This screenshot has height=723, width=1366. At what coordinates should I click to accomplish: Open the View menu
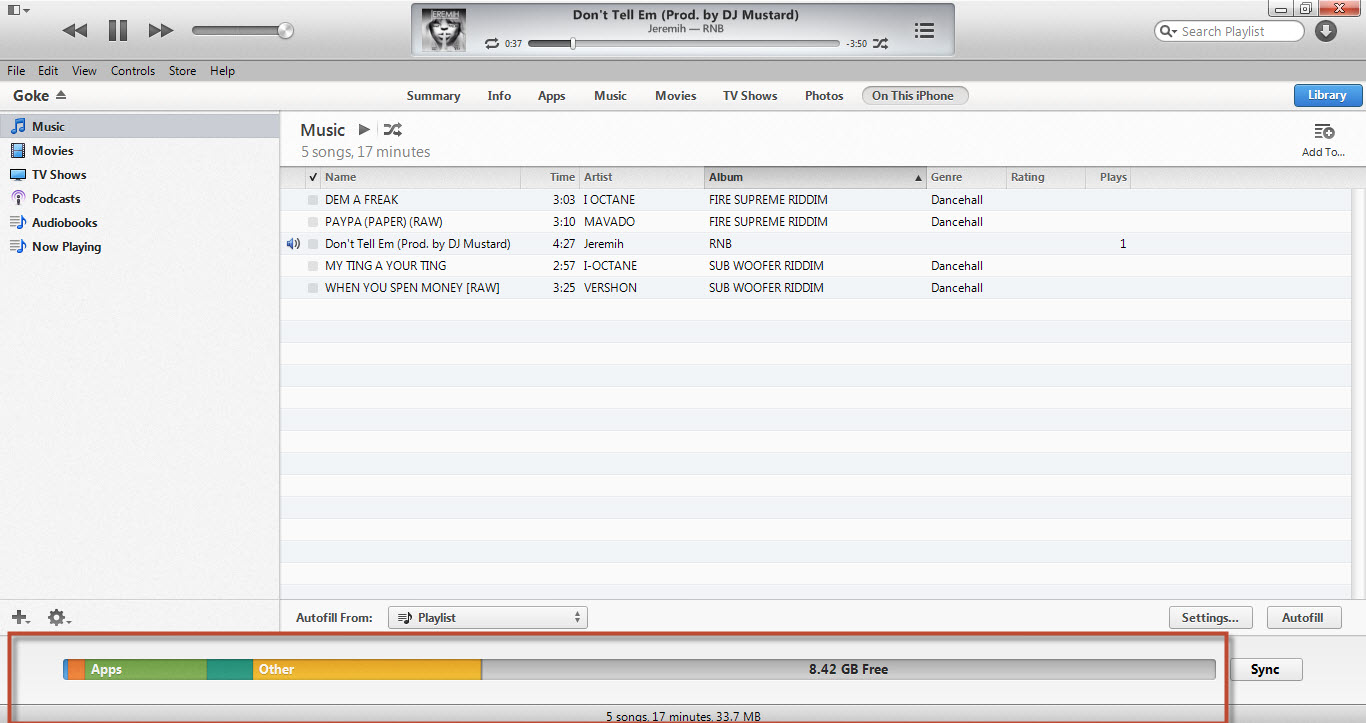[x=84, y=71]
